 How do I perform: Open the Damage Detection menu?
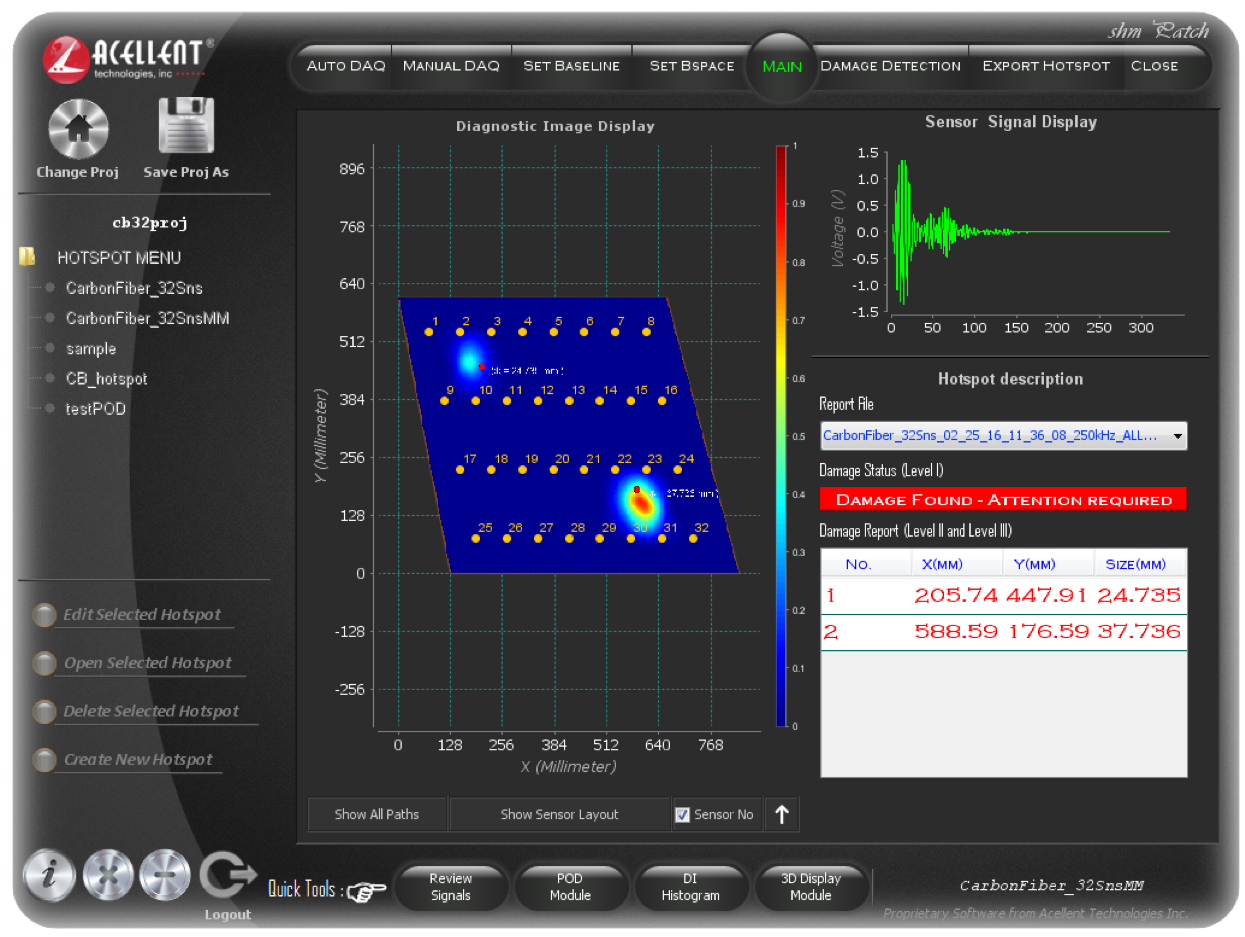(890, 66)
